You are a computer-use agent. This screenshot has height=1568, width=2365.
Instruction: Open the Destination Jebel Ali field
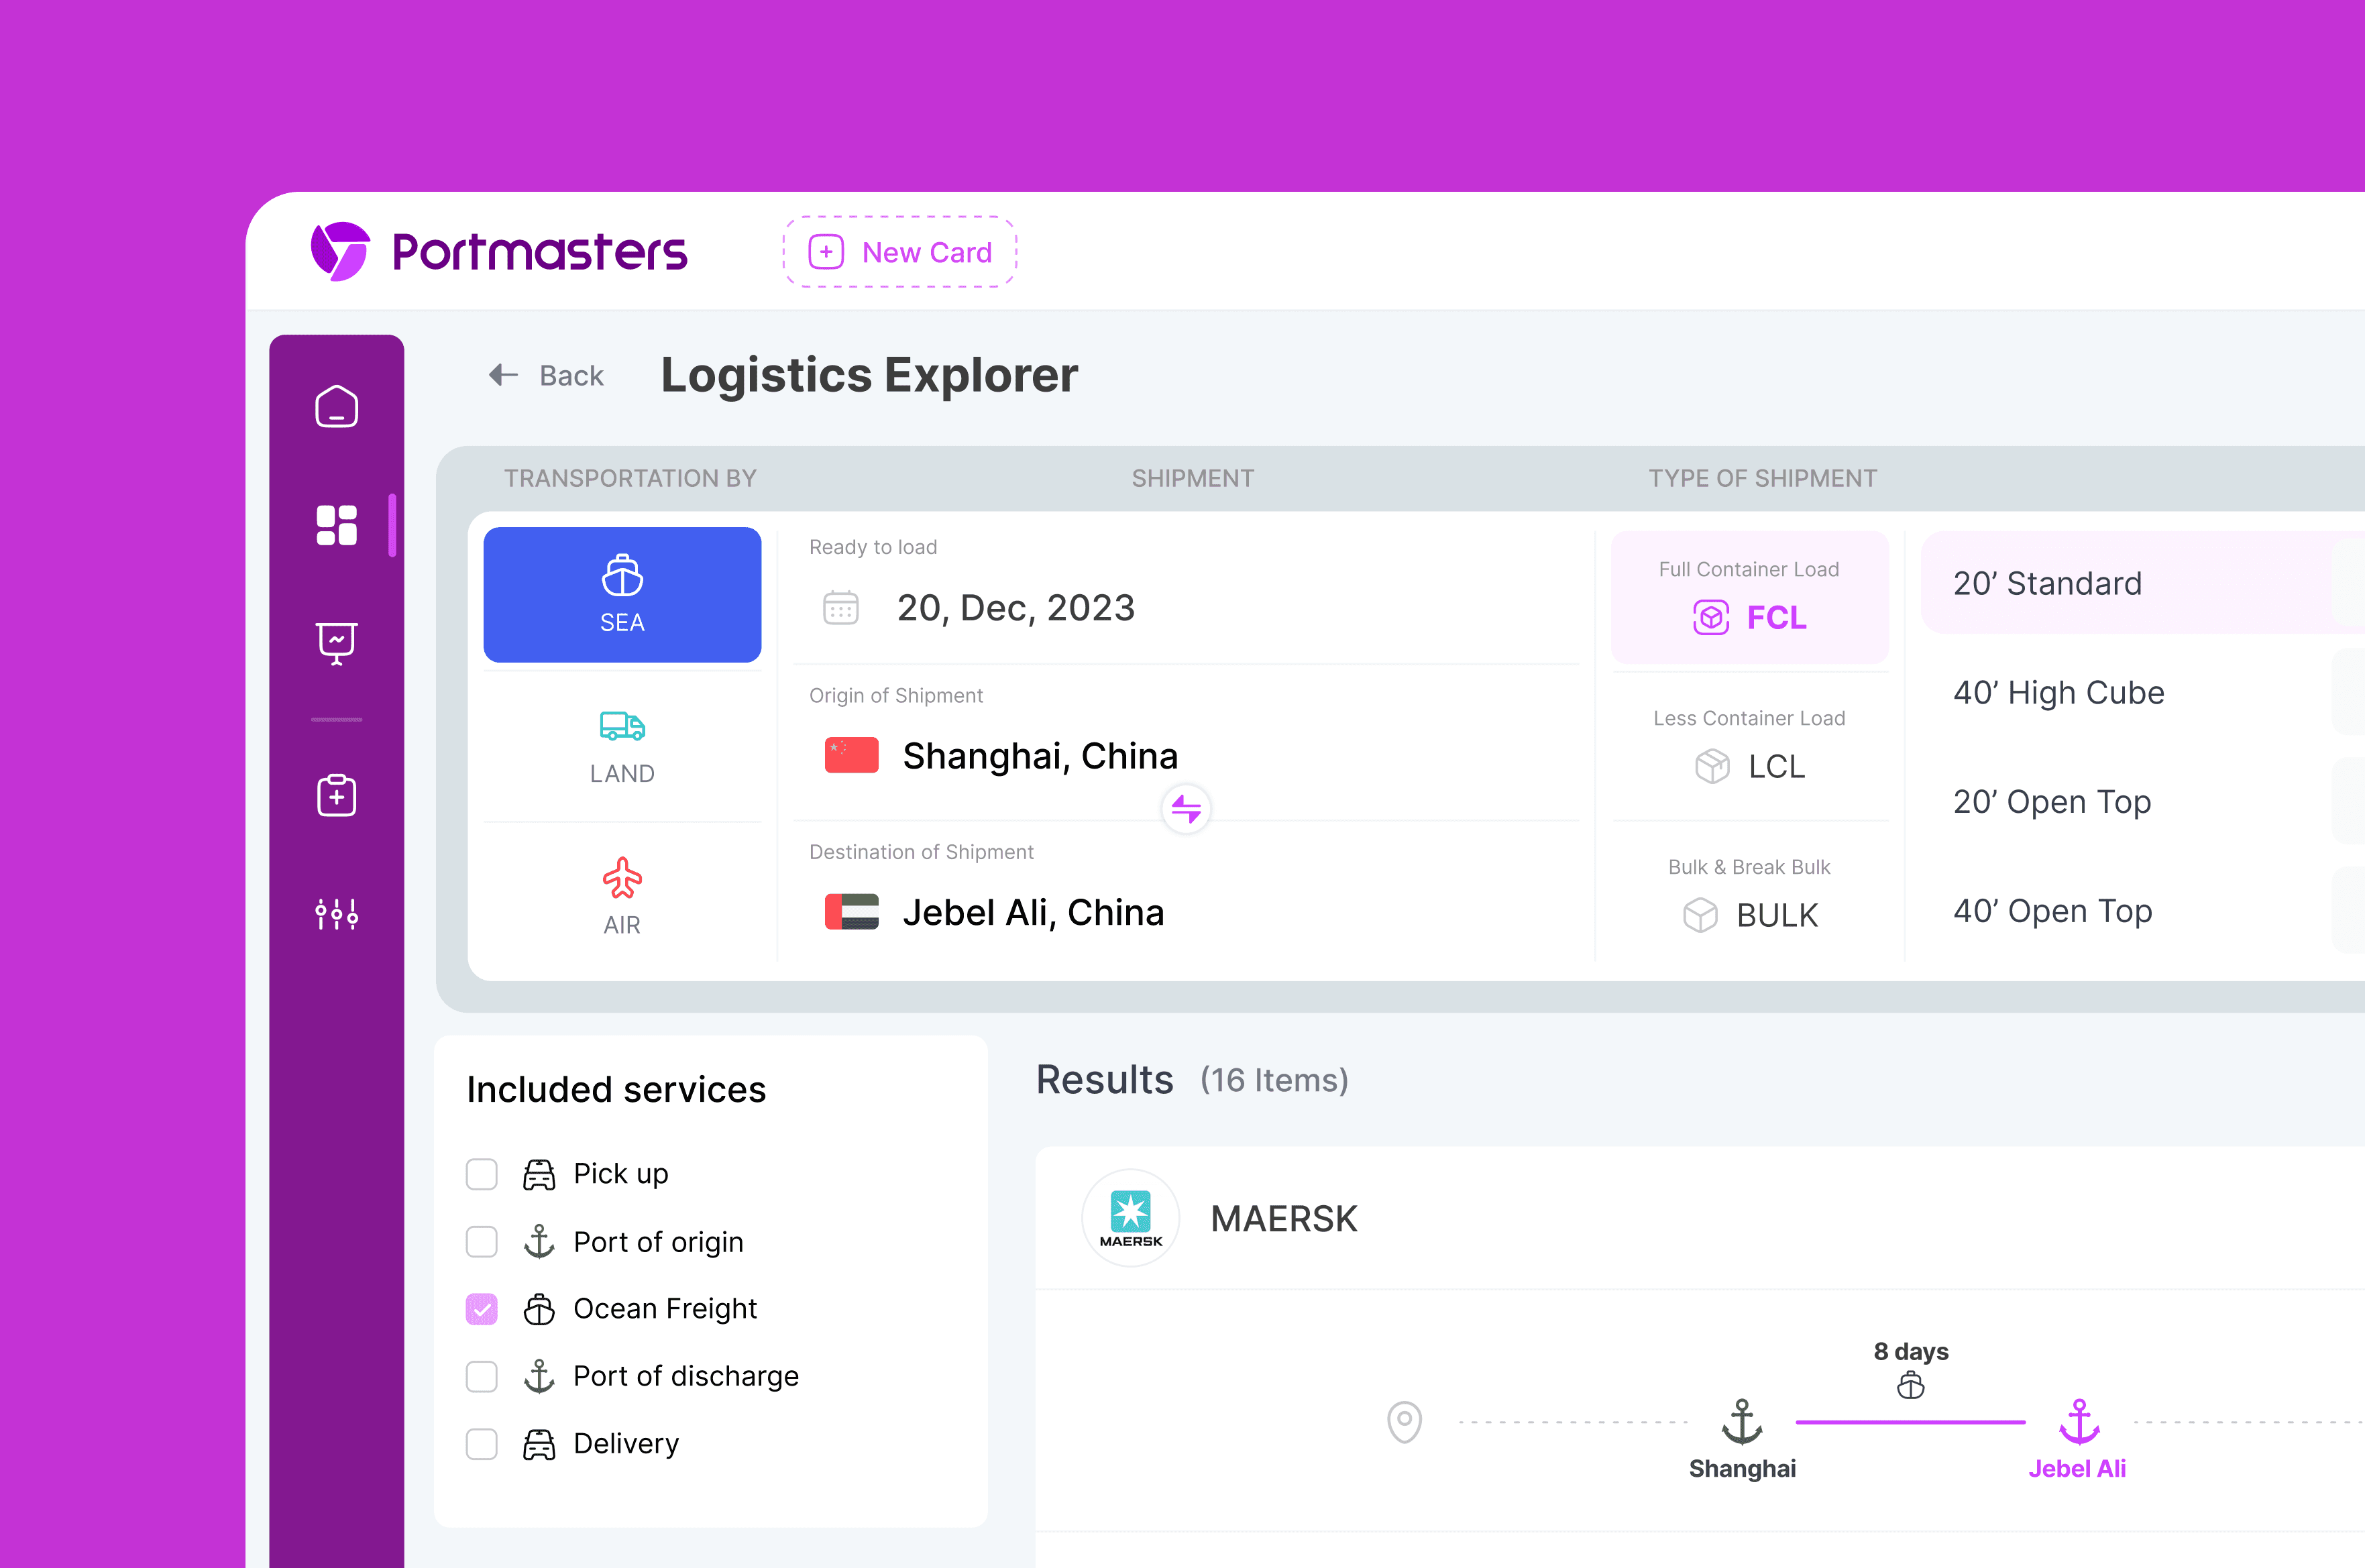tap(1033, 912)
